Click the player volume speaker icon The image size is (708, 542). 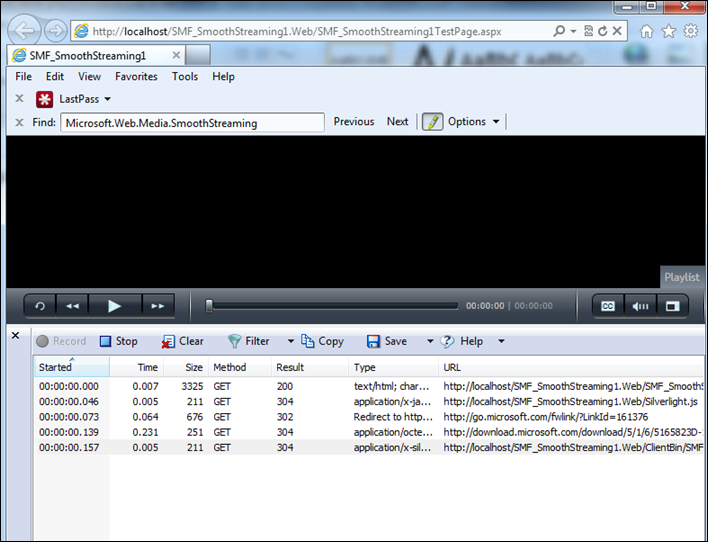640,306
